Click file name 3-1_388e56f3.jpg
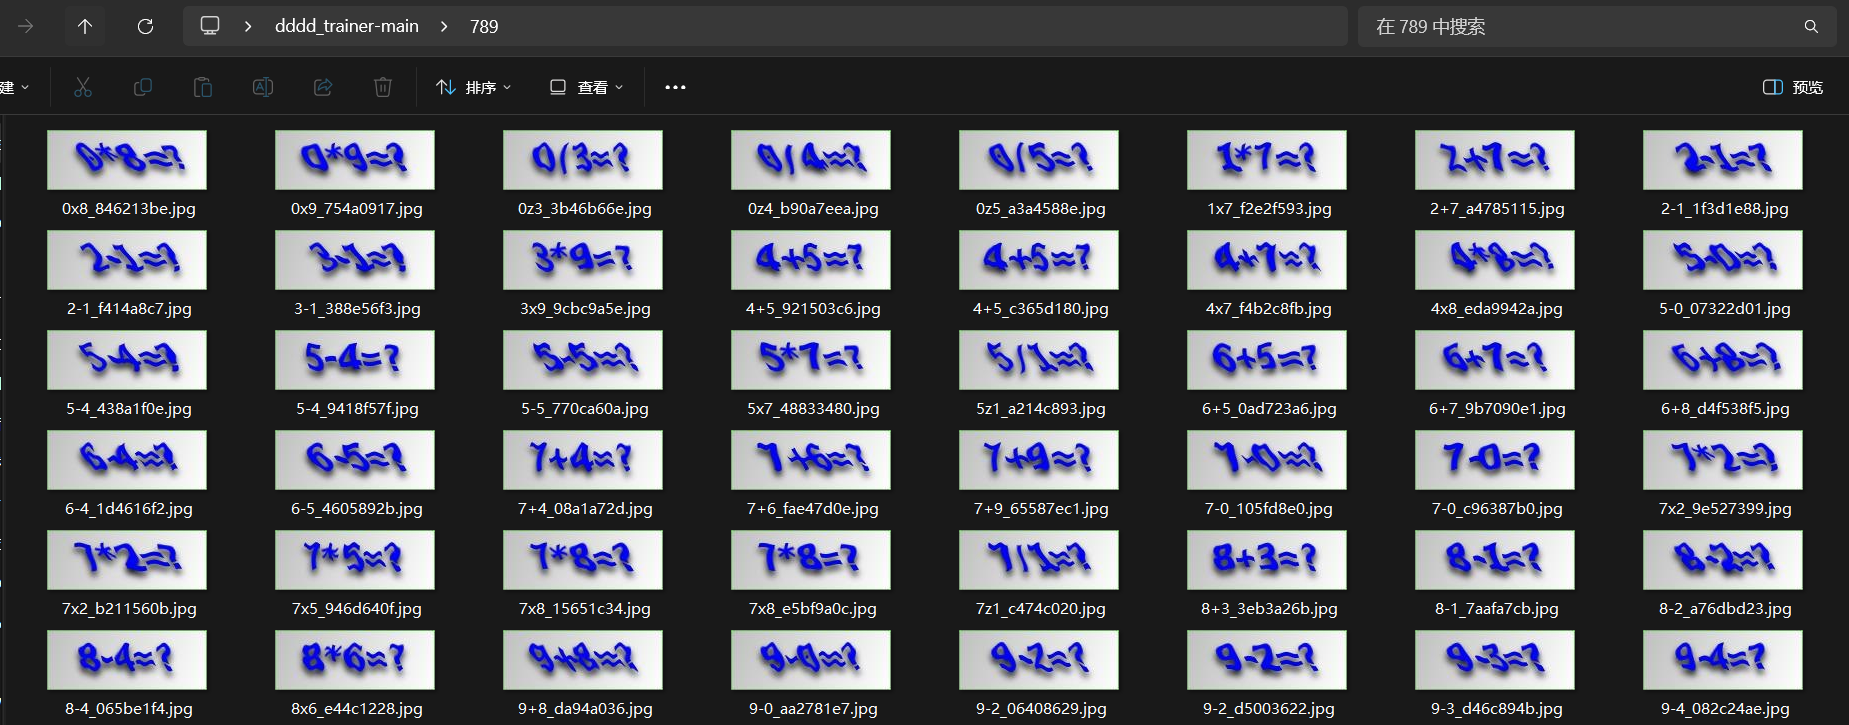 click(357, 309)
